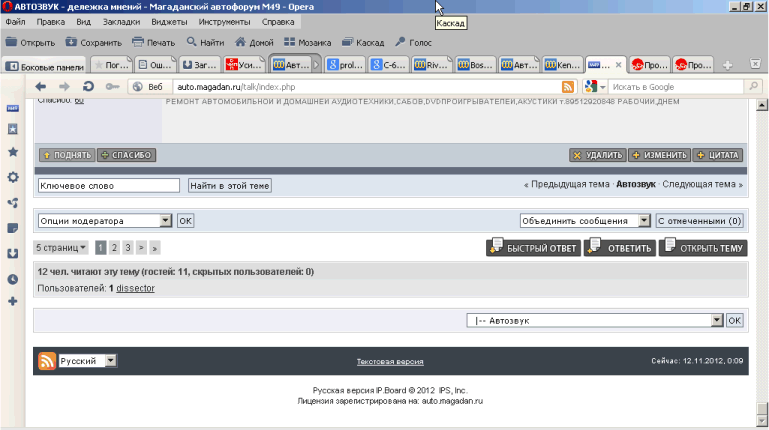Open the History clock panel in sidebar
The width and height of the screenshot is (769, 430).
coord(13,278)
